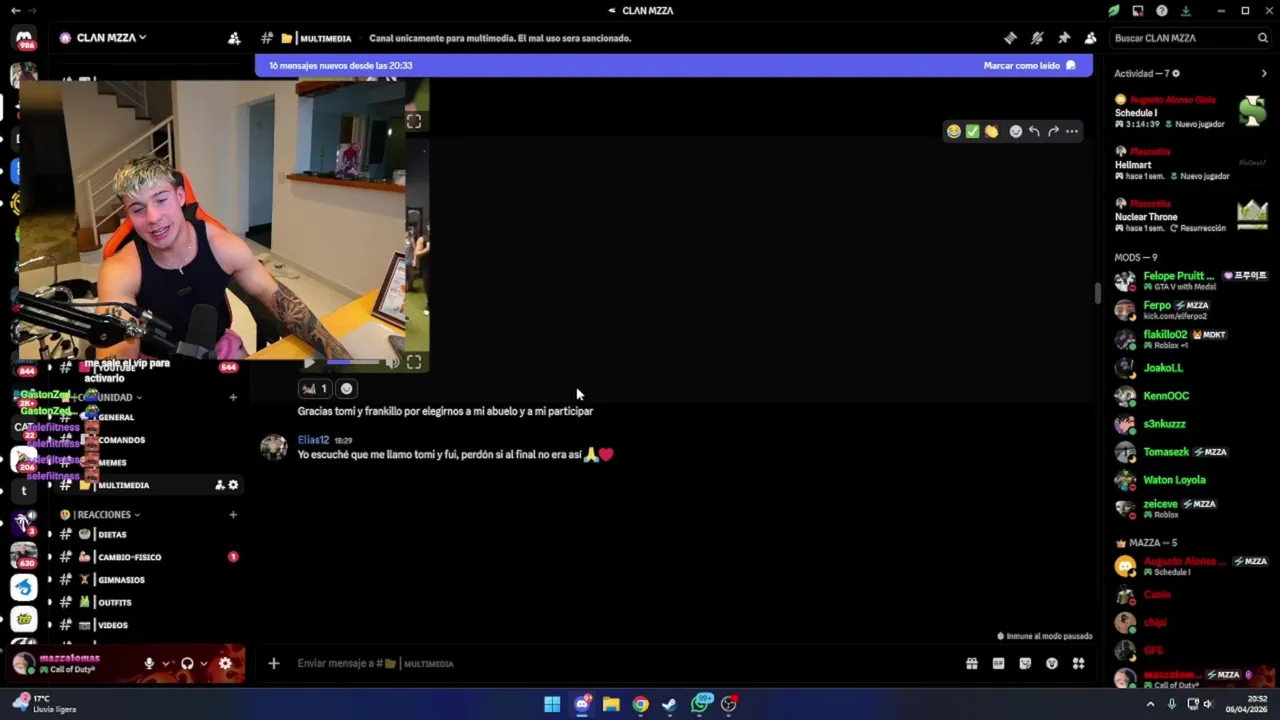This screenshot has height=720, width=1280.
Task: Open microphone input options arrow
Action: point(166,663)
